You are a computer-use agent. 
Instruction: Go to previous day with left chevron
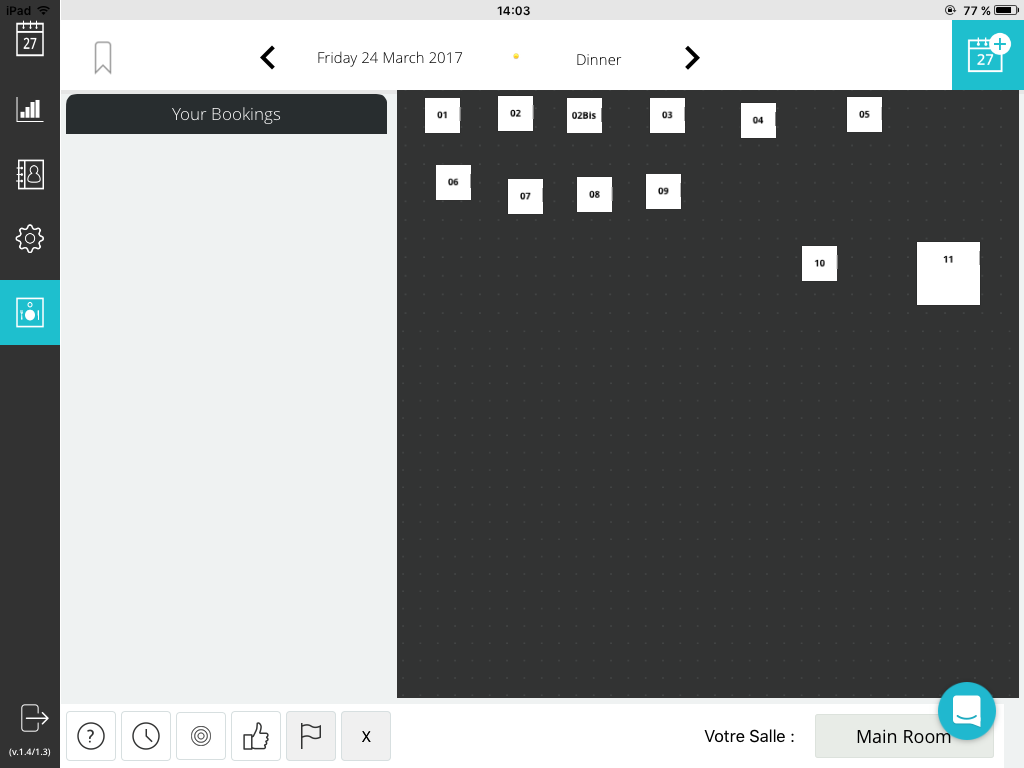pyautogui.click(x=268, y=58)
